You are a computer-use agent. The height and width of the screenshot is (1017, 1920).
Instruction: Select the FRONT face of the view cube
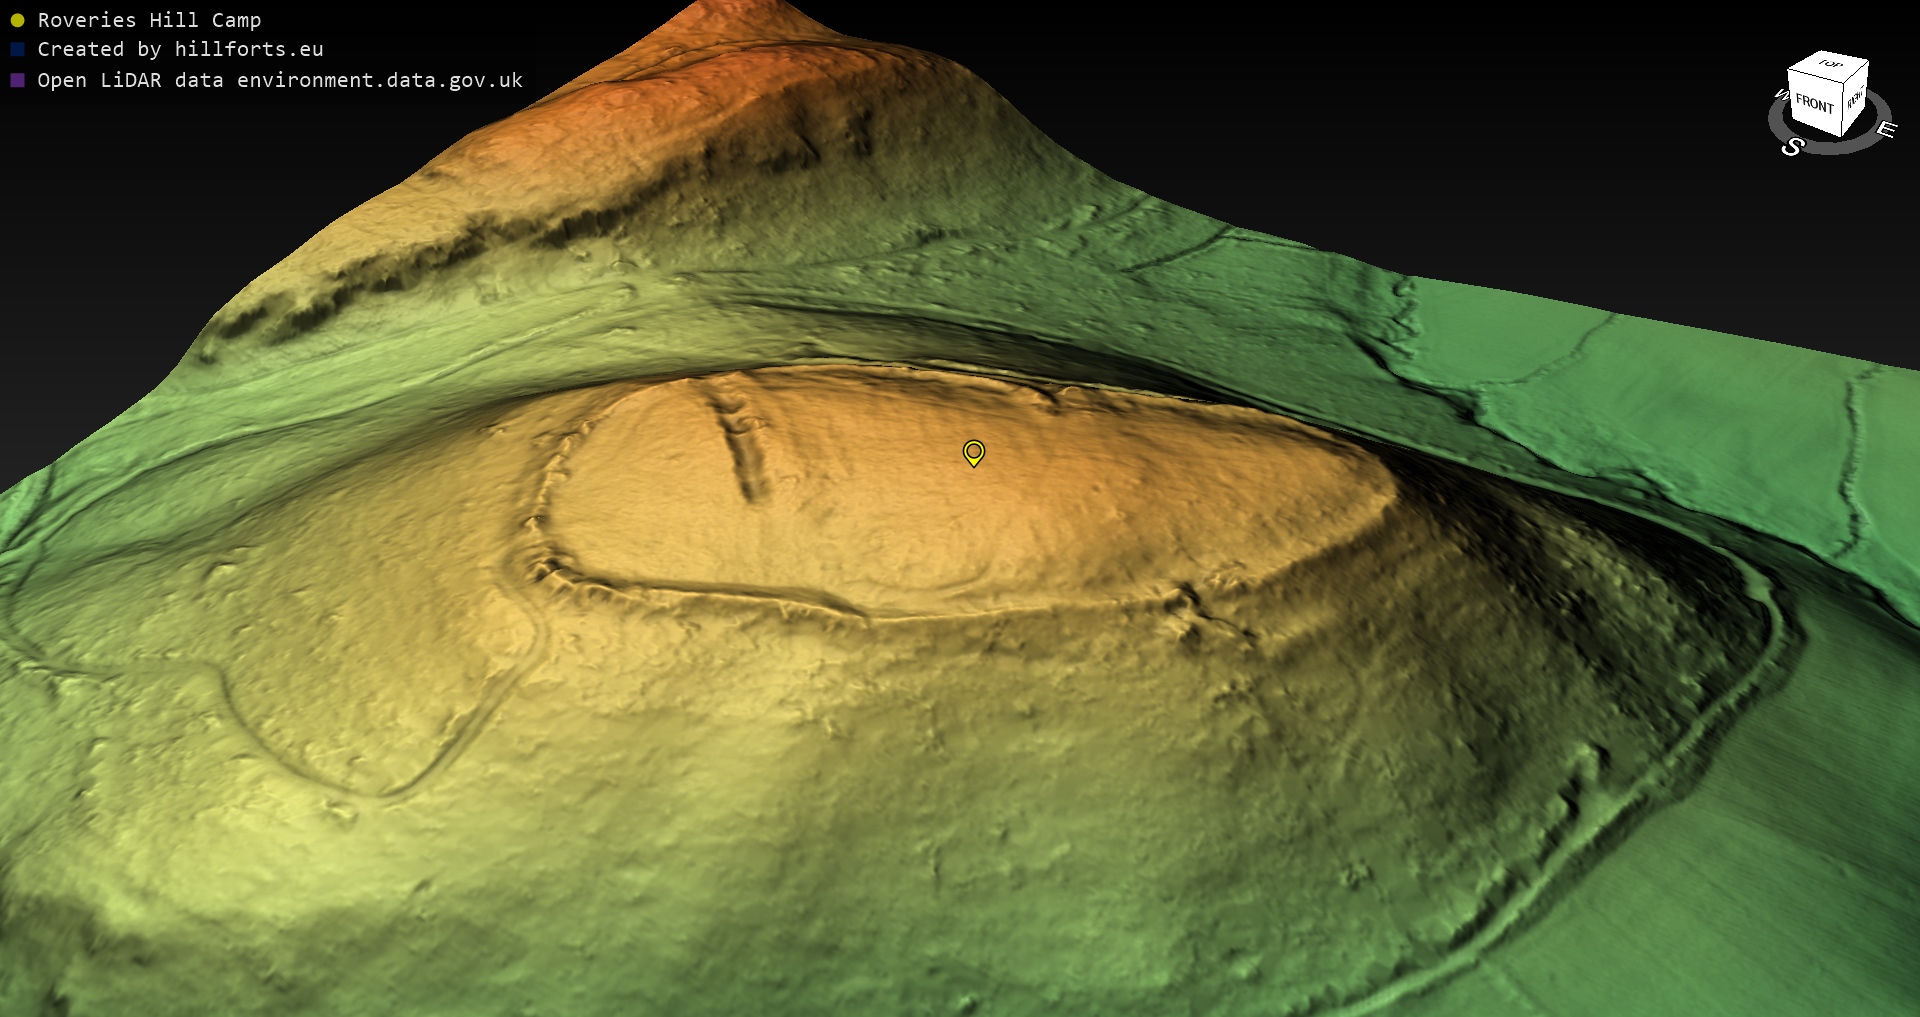(1813, 103)
